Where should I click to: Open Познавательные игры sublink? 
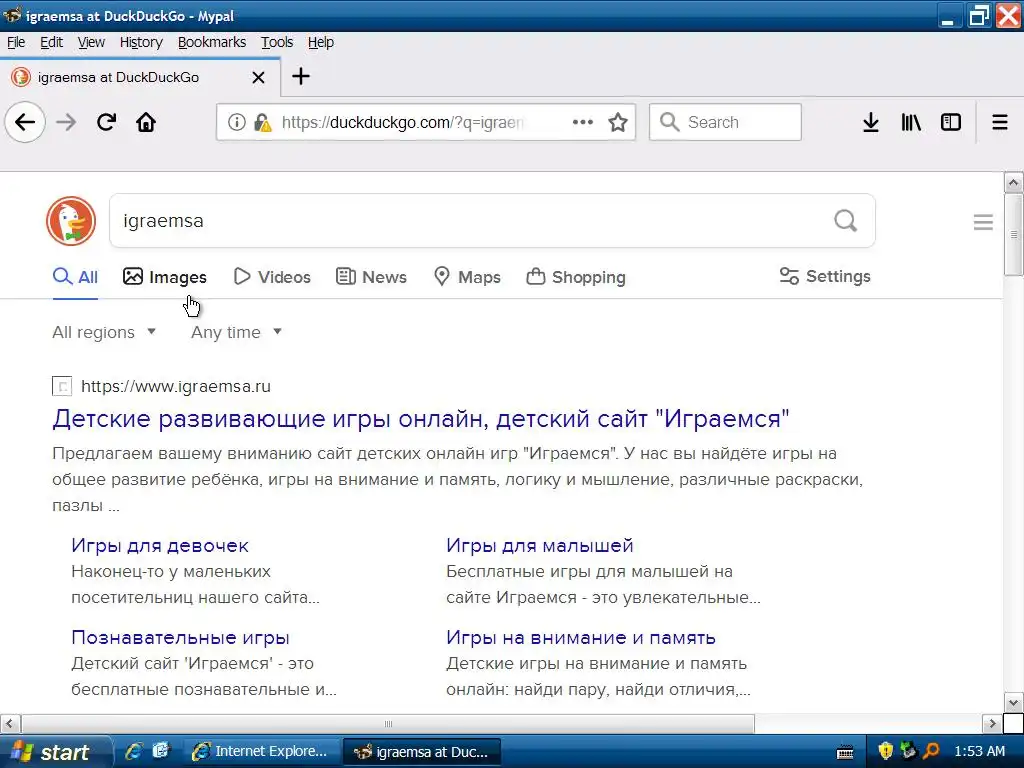pos(180,637)
